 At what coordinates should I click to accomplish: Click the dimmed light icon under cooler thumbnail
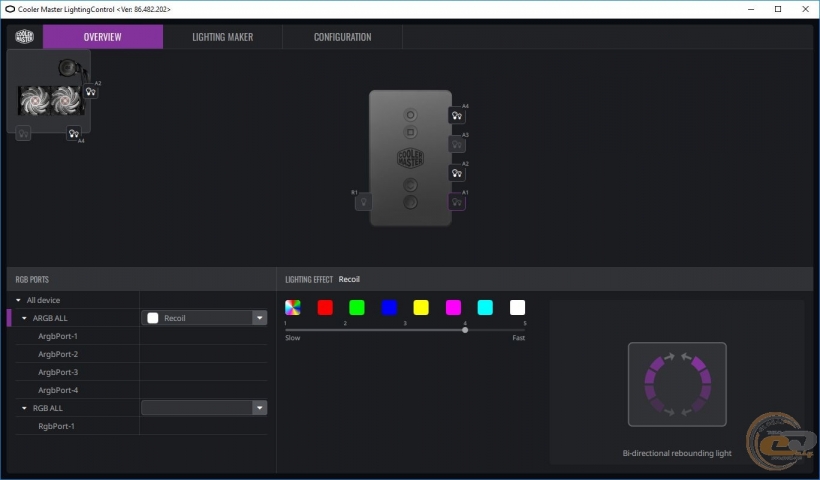click(23, 133)
